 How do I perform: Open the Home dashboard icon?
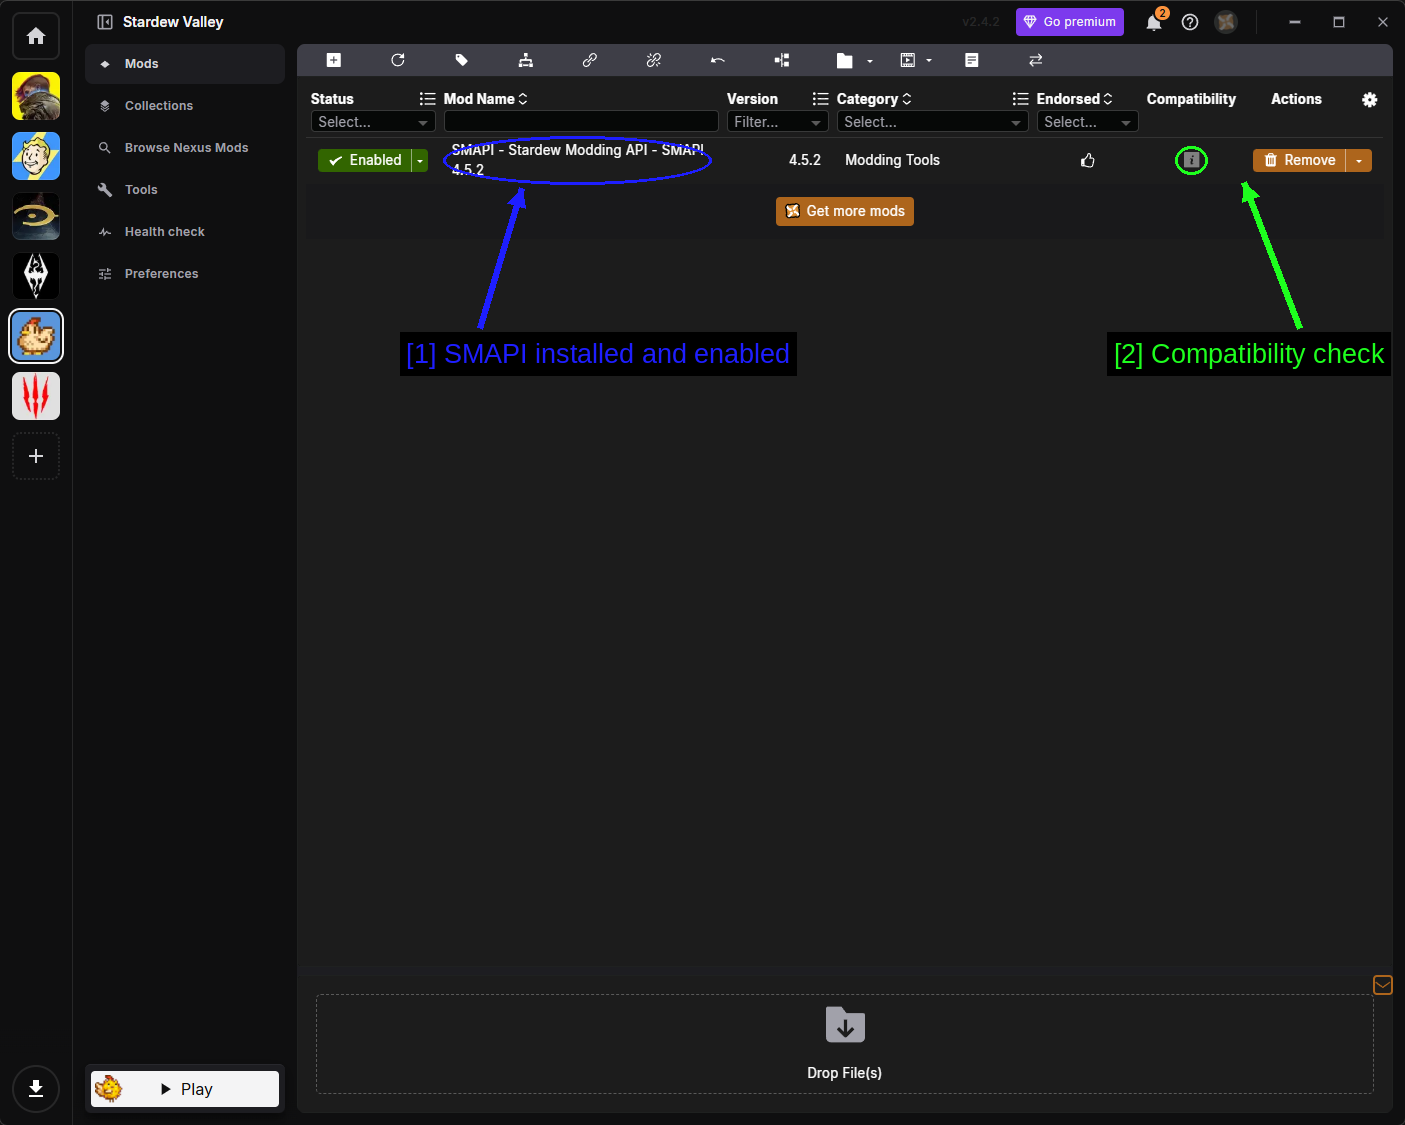[36, 36]
